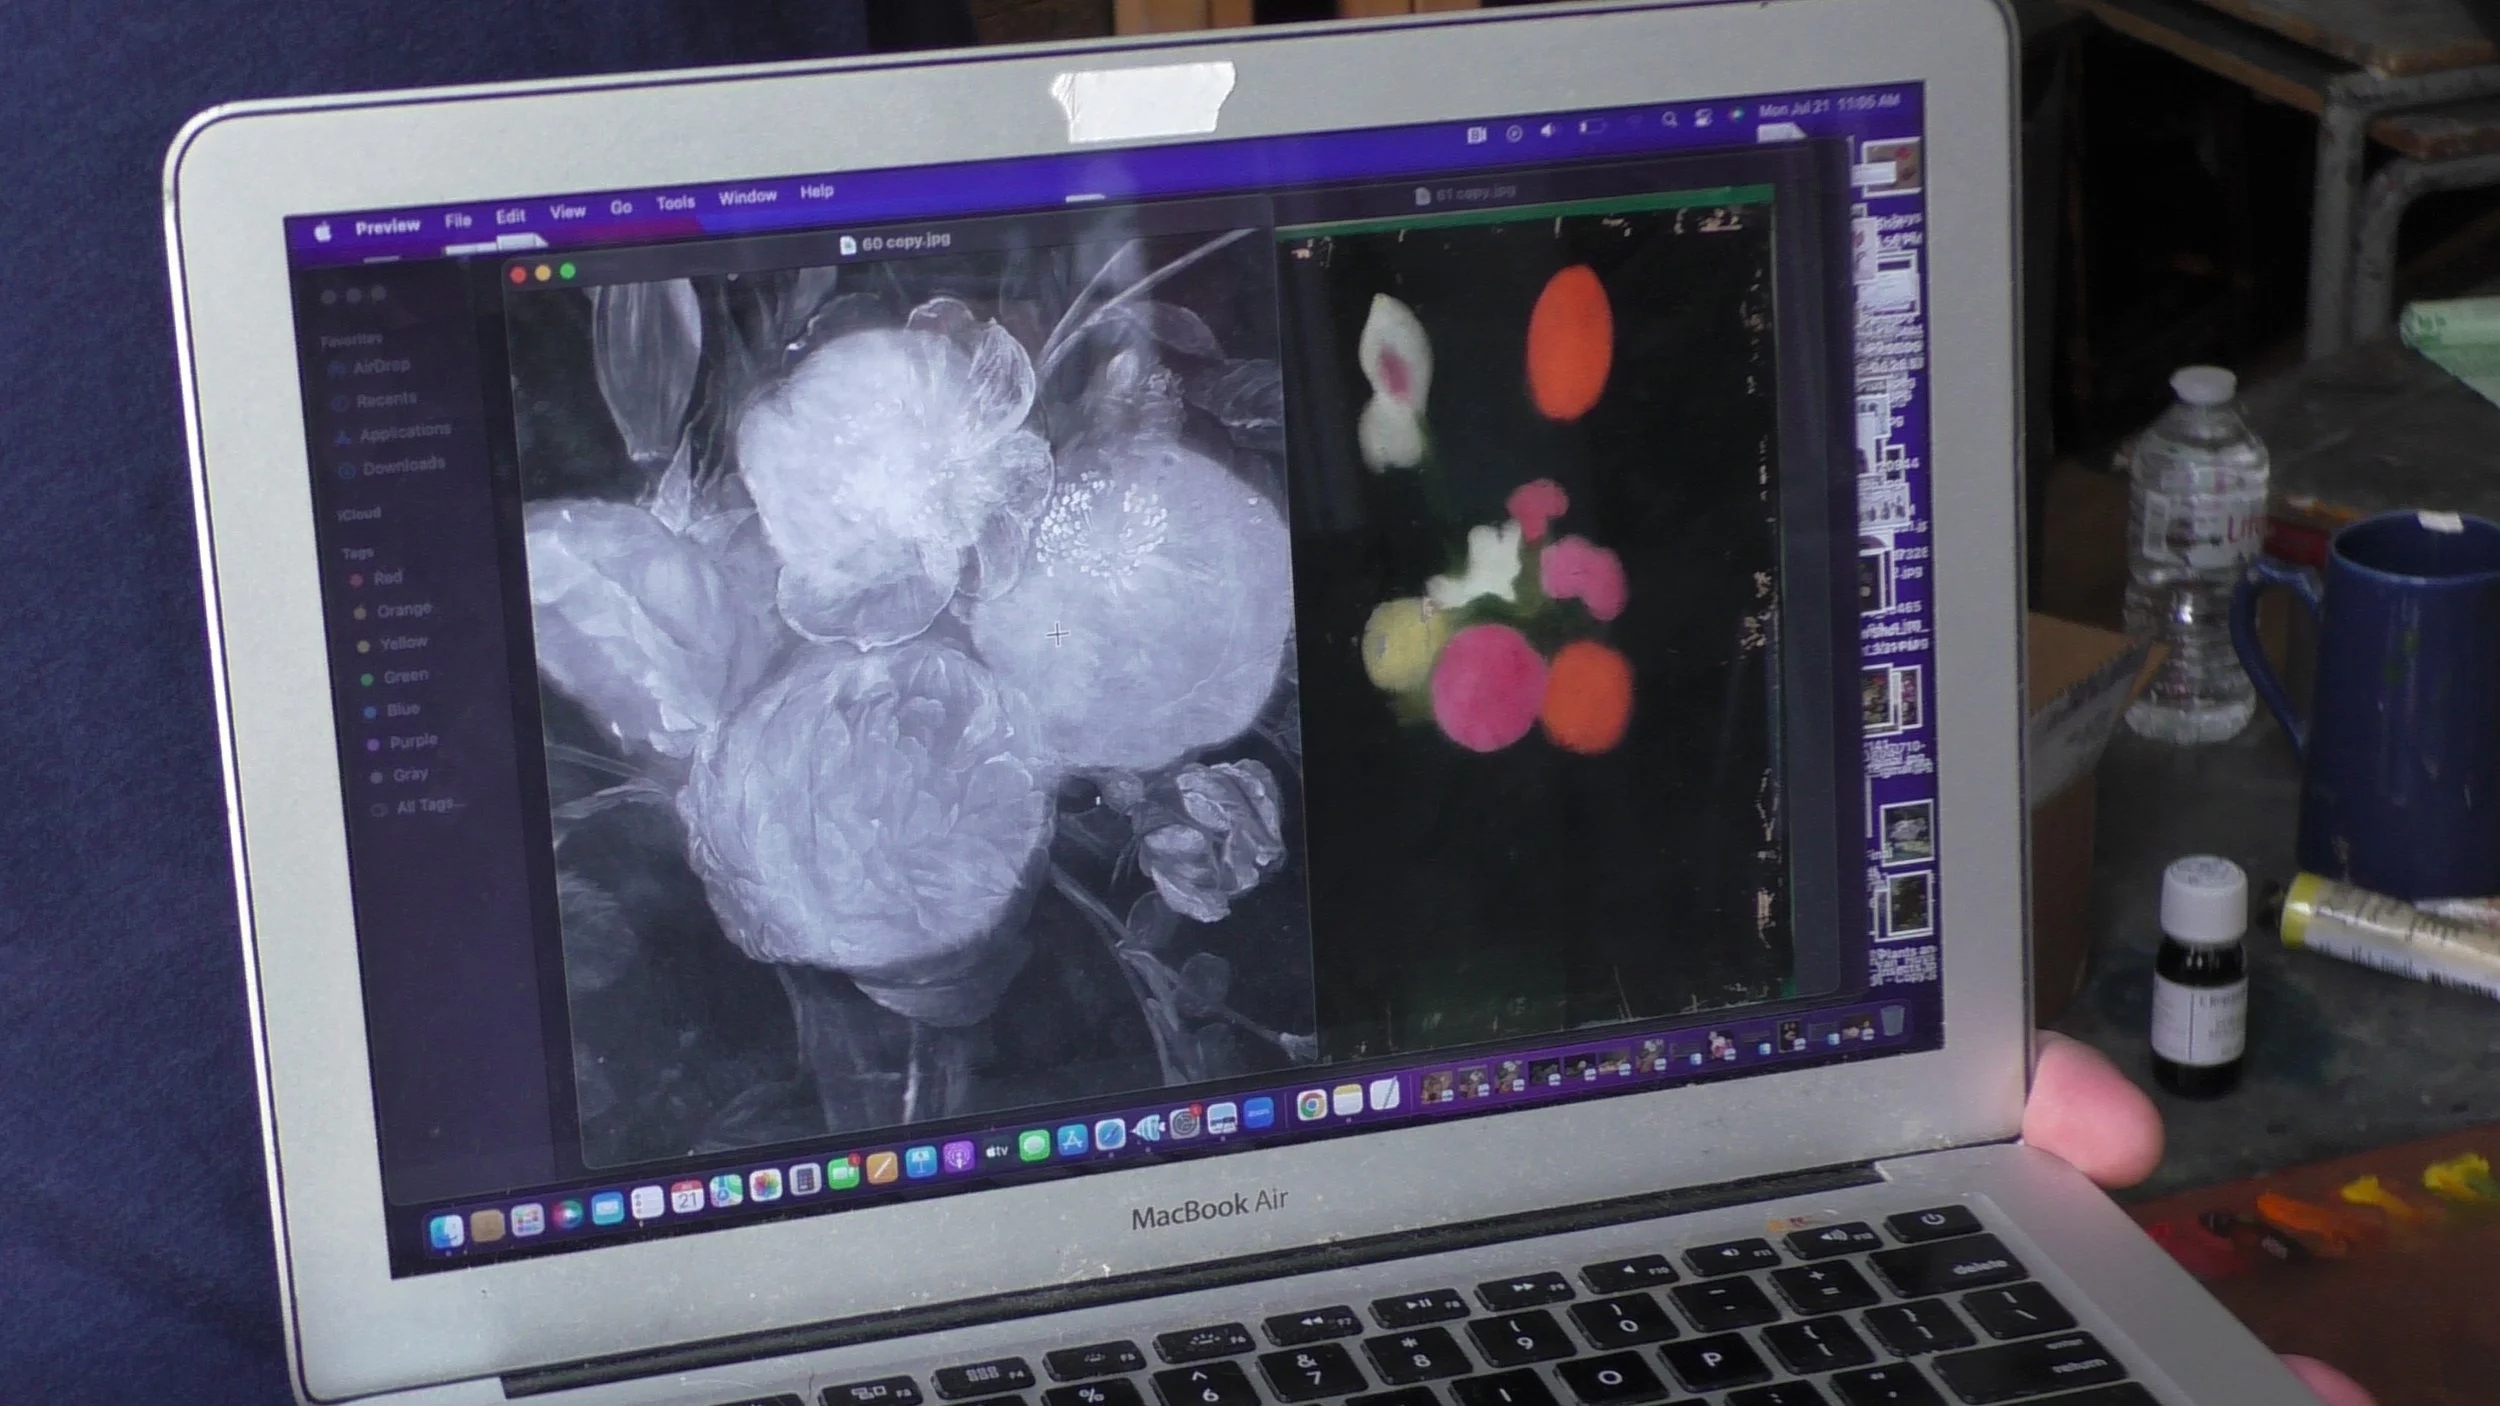Open Messages from the Dock
2500x1406 pixels.
click(1034, 1146)
